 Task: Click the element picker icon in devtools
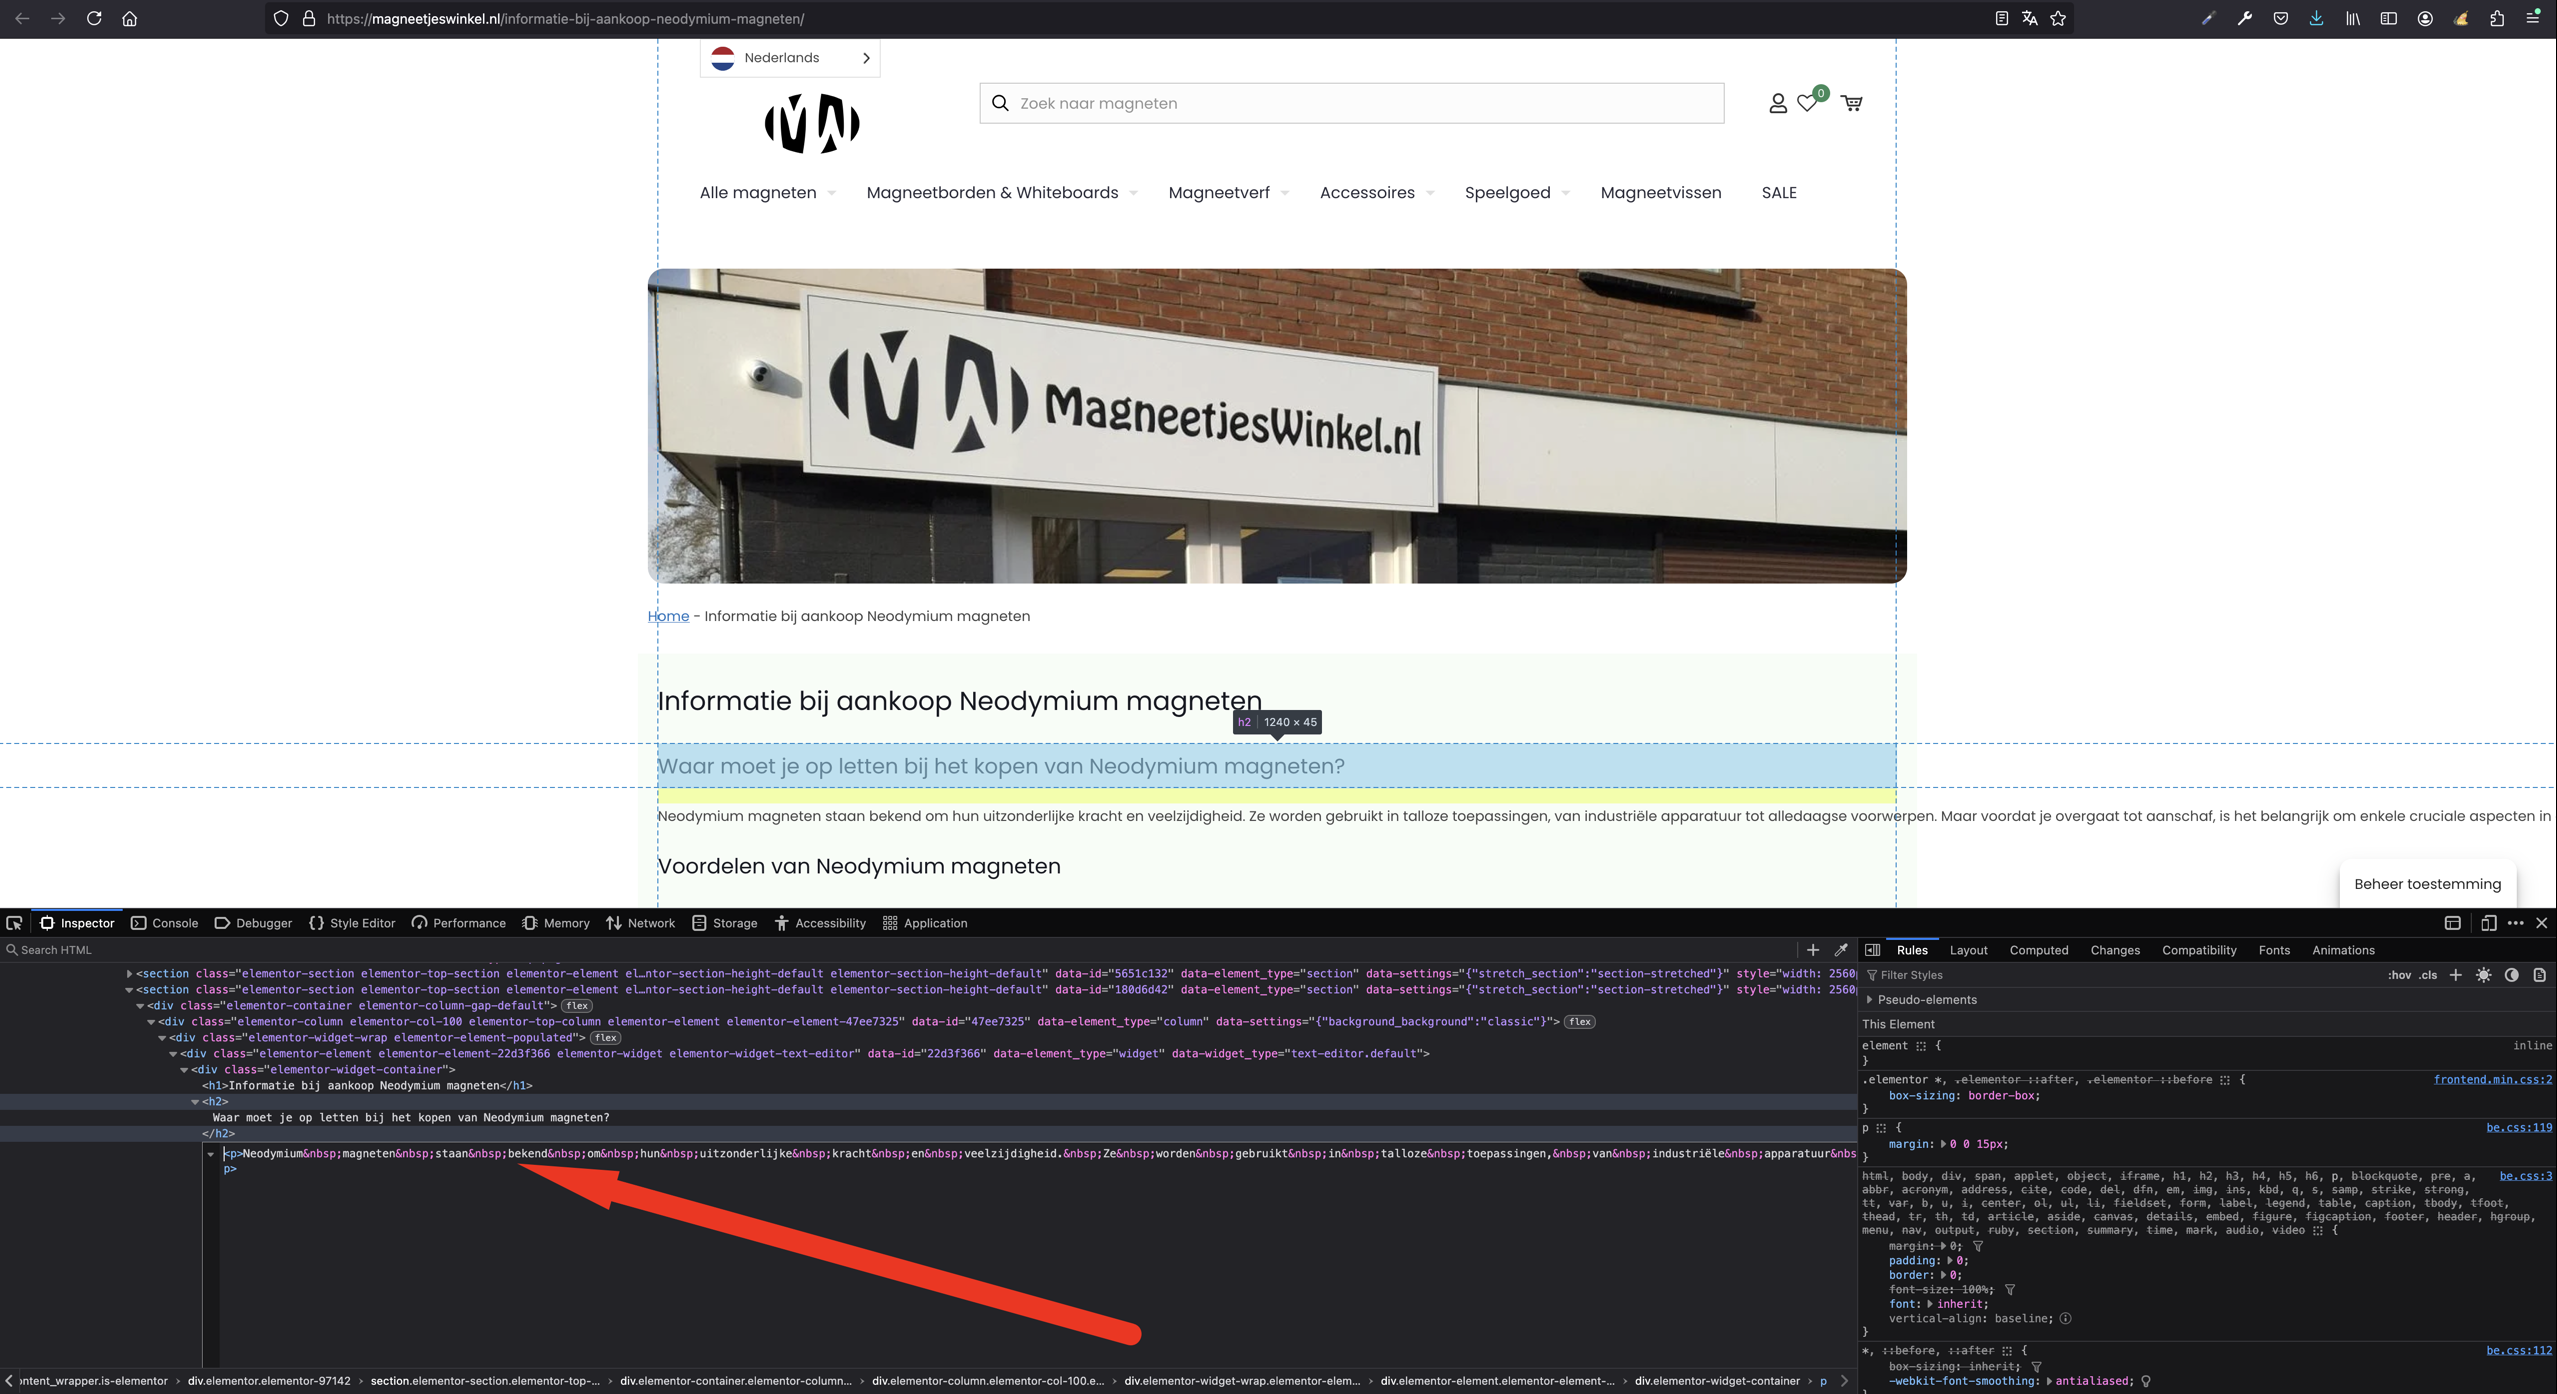[14, 923]
